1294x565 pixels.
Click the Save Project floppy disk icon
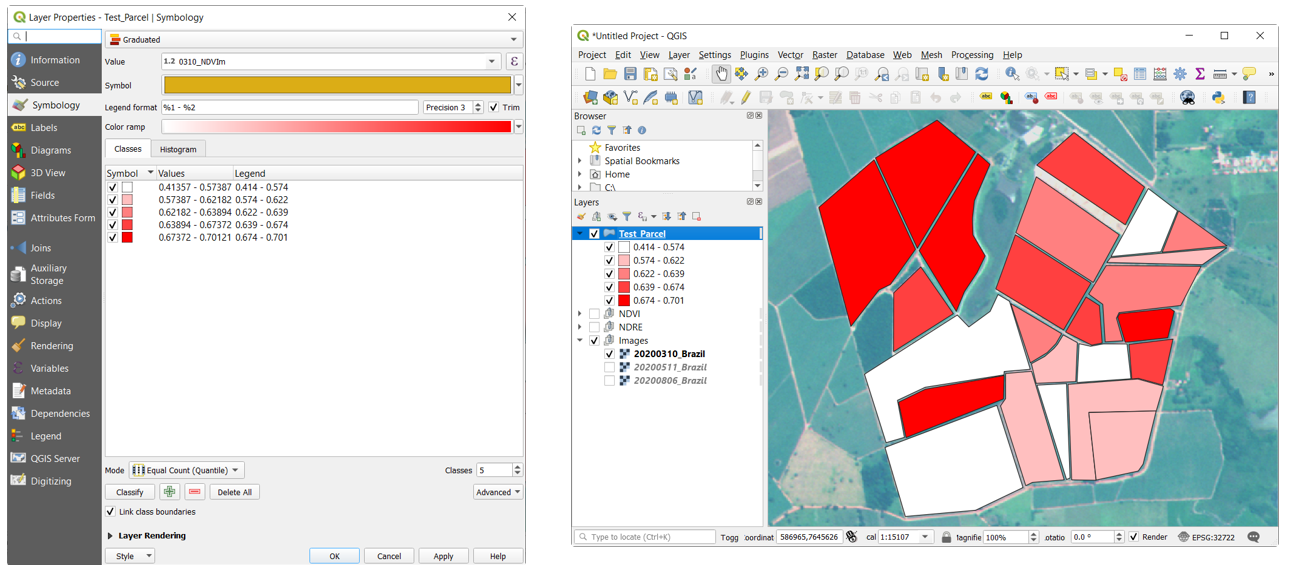tap(630, 74)
